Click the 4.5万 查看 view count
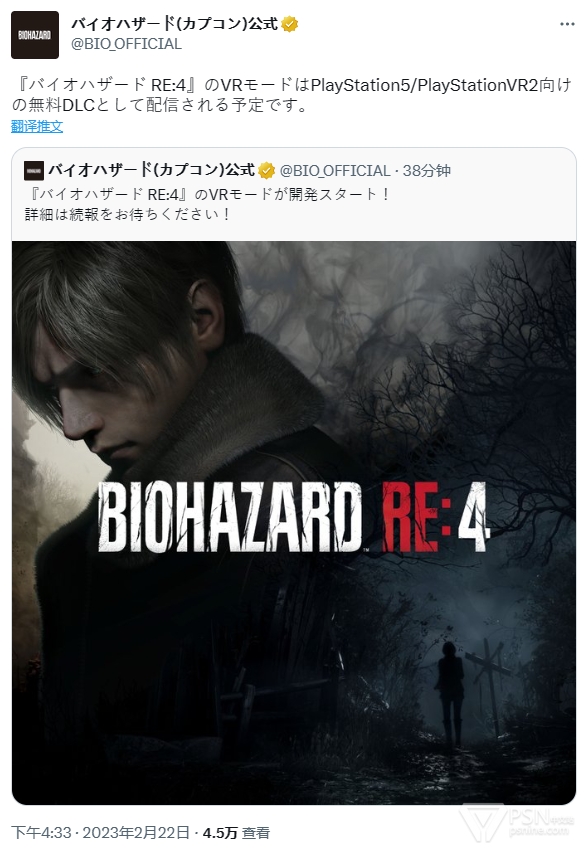The height and width of the screenshot is (854, 586). click(236, 832)
